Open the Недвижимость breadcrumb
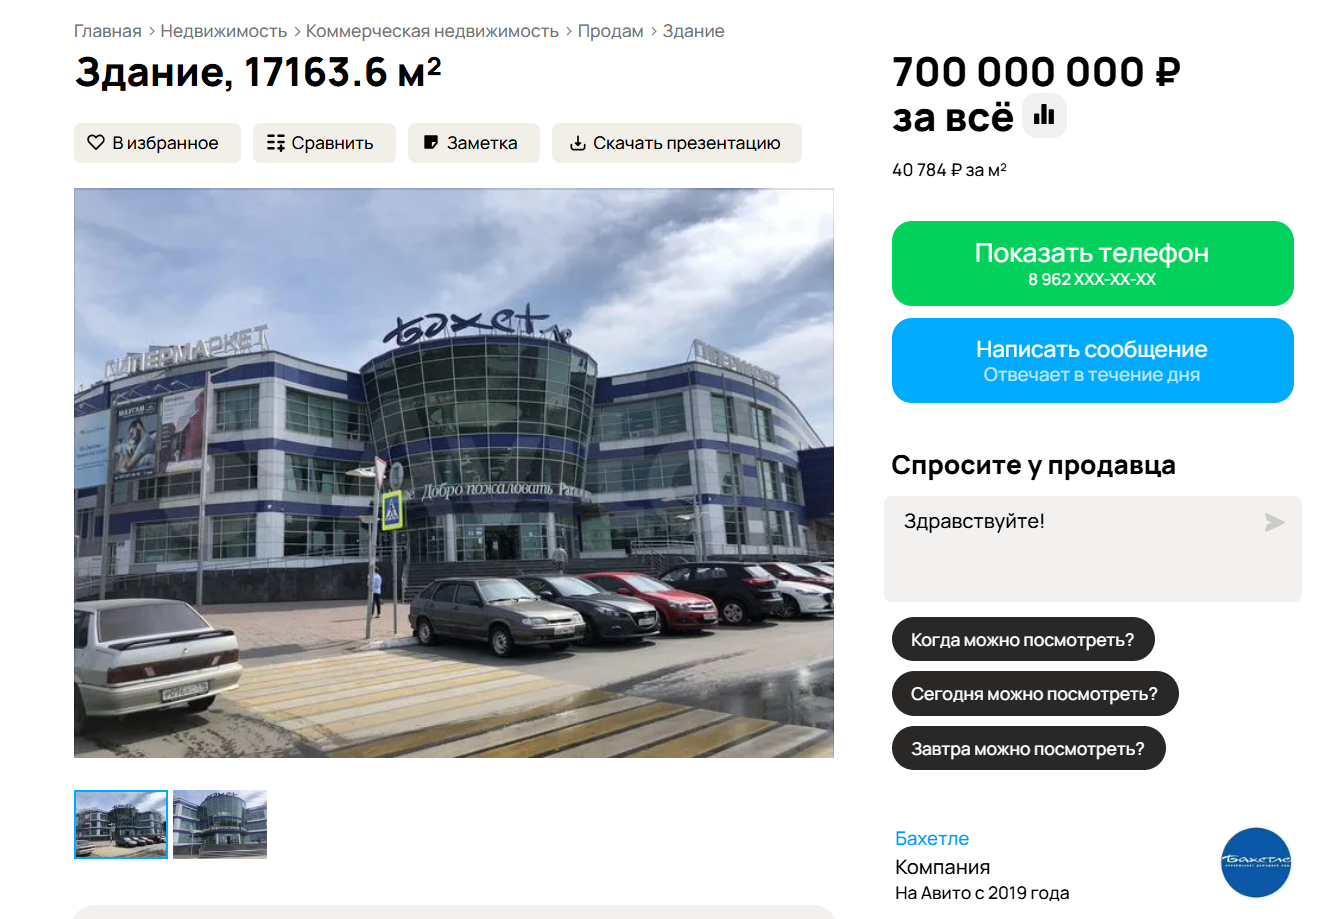This screenshot has height=919, width=1325. click(x=224, y=31)
